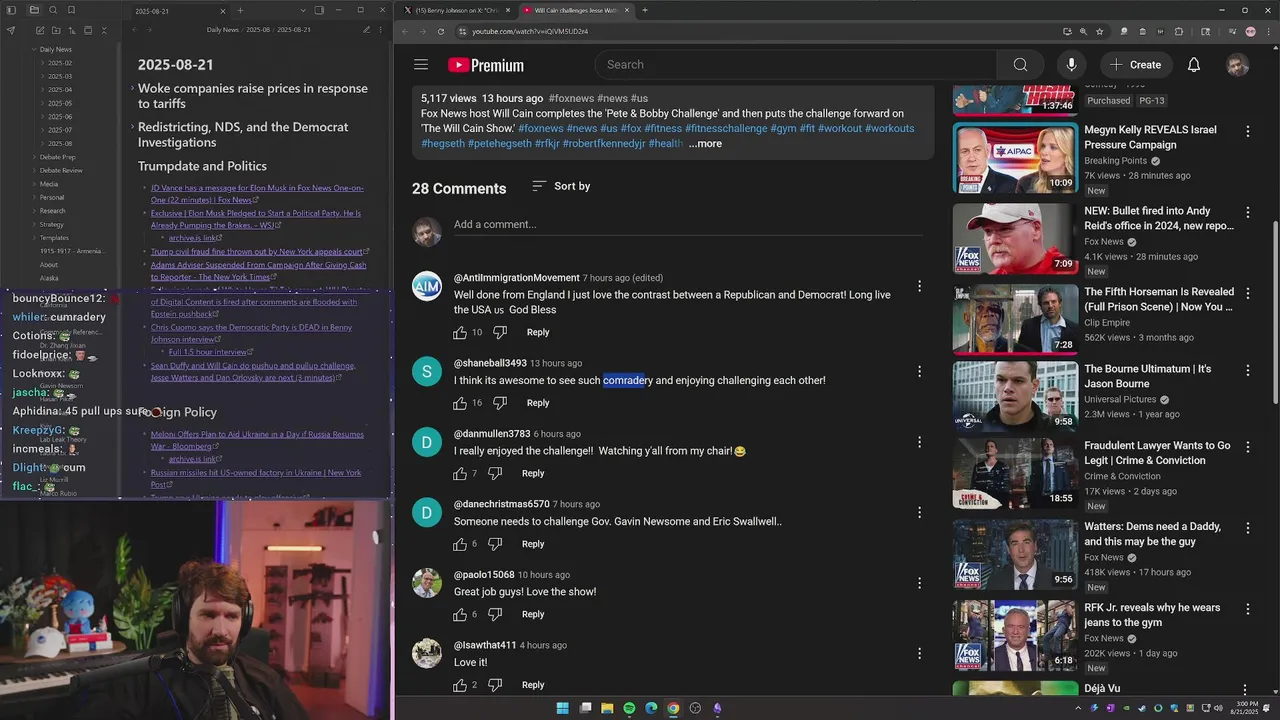Reload the Chrome page
The width and height of the screenshot is (1280, 720).
coord(440,31)
